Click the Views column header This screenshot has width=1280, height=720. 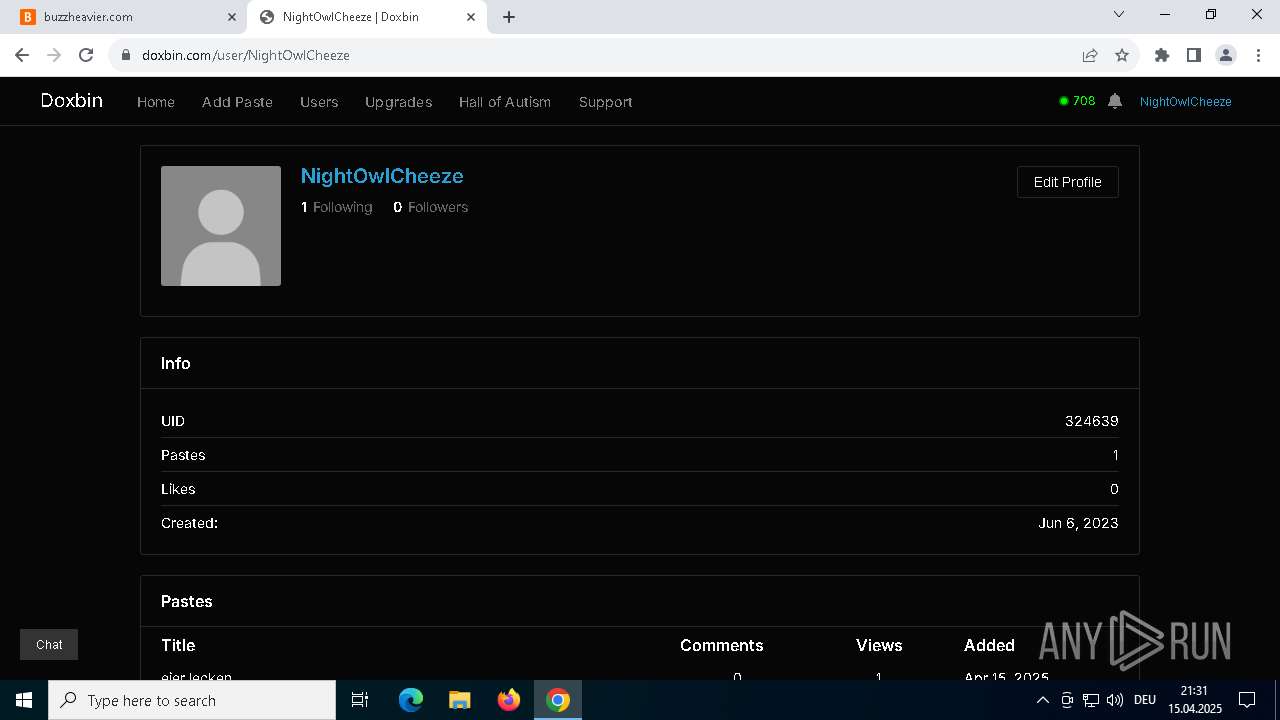point(879,645)
